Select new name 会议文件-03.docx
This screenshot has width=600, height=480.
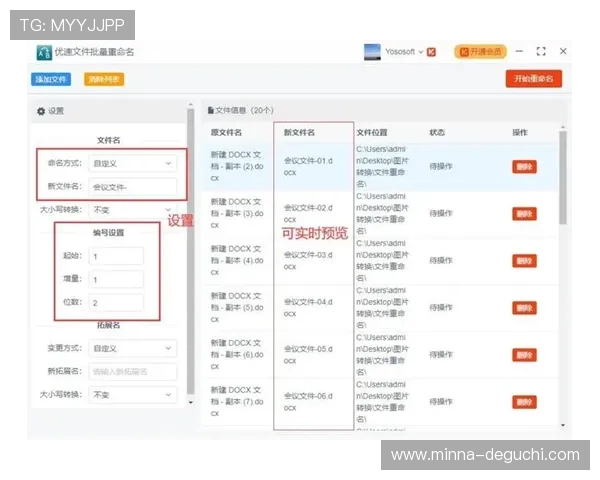308,261
